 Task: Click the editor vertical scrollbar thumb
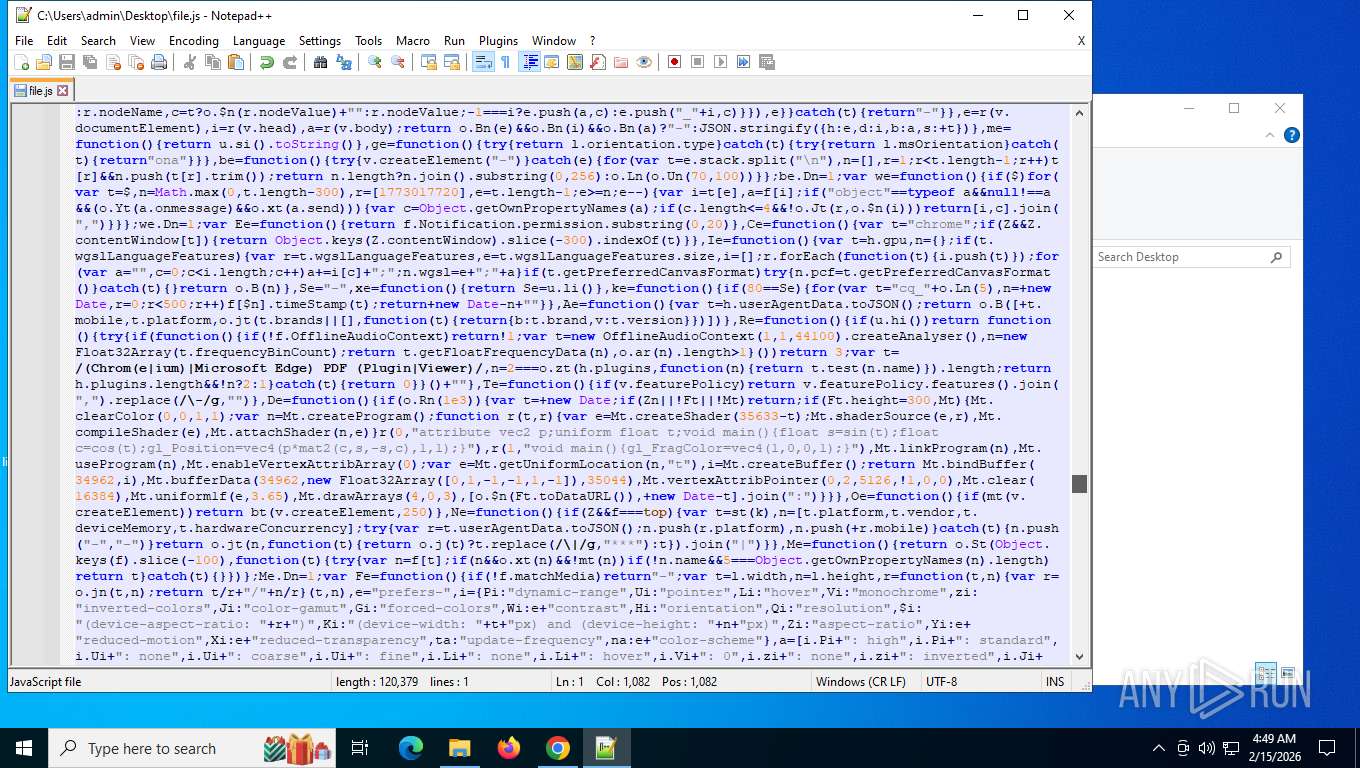[1079, 484]
